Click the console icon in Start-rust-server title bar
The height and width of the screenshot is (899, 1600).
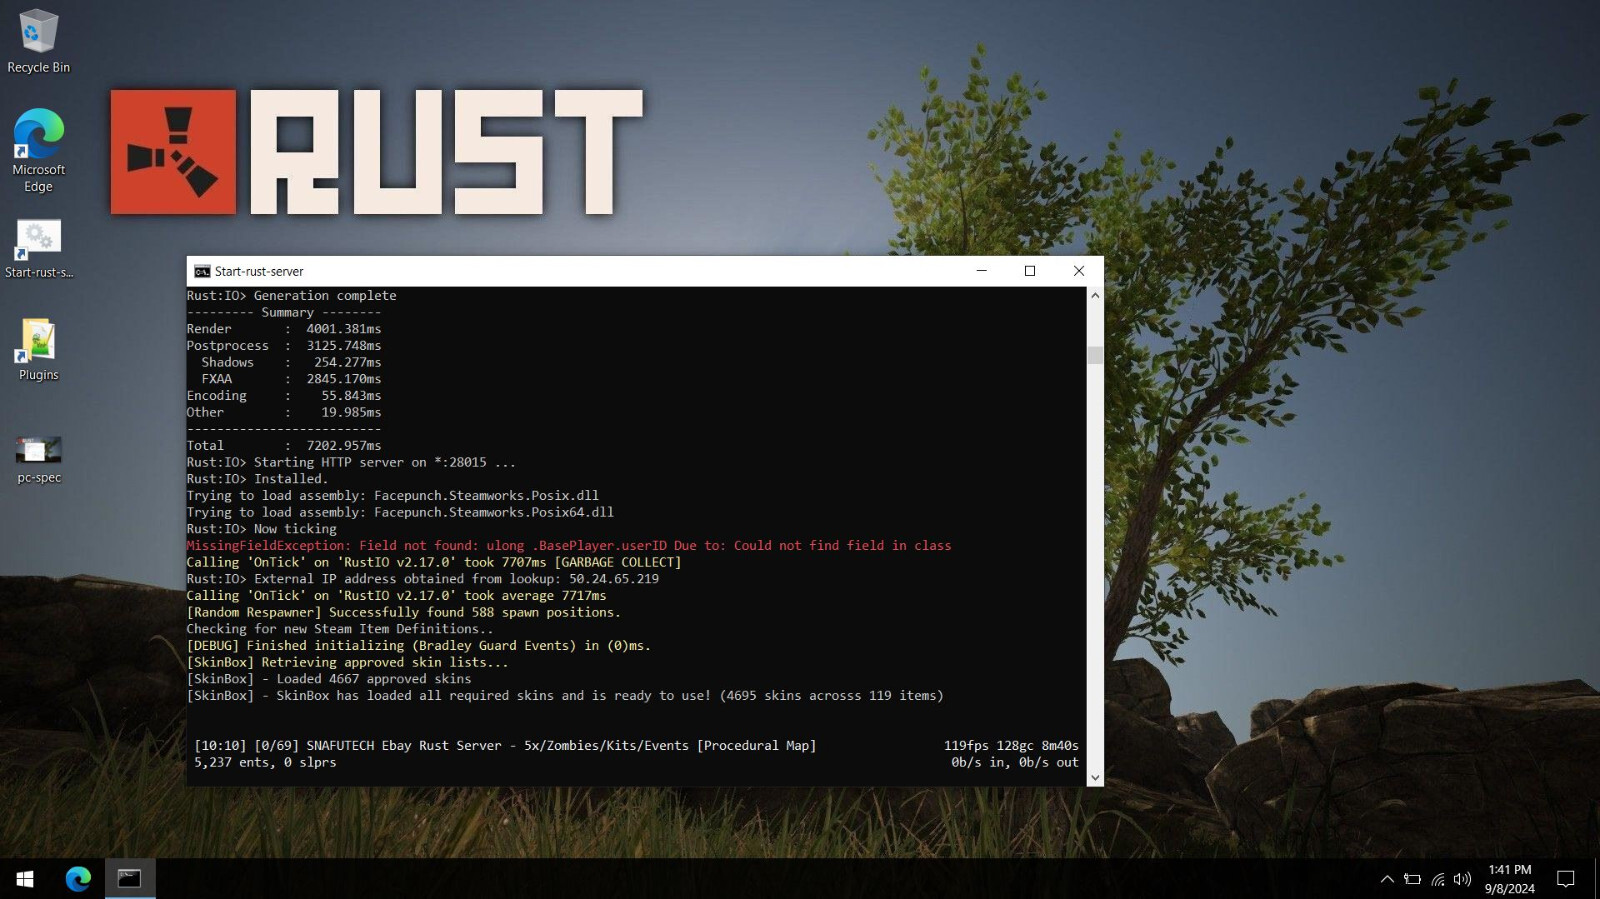click(x=202, y=271)
